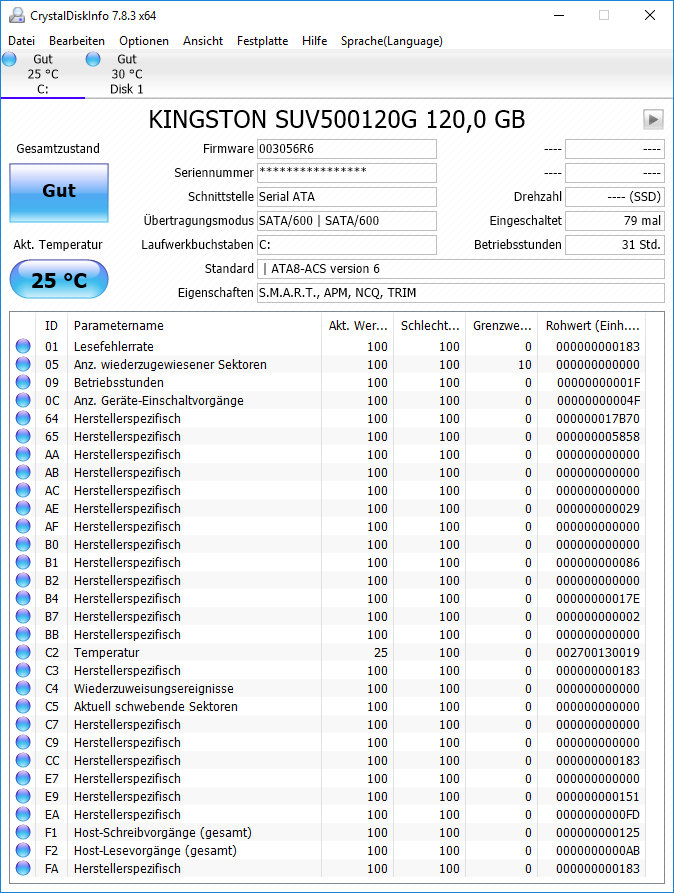This screenshot has width=674, height=893.
Task: Click the Schnittstelle field Serial ATA
Action: 346,196
